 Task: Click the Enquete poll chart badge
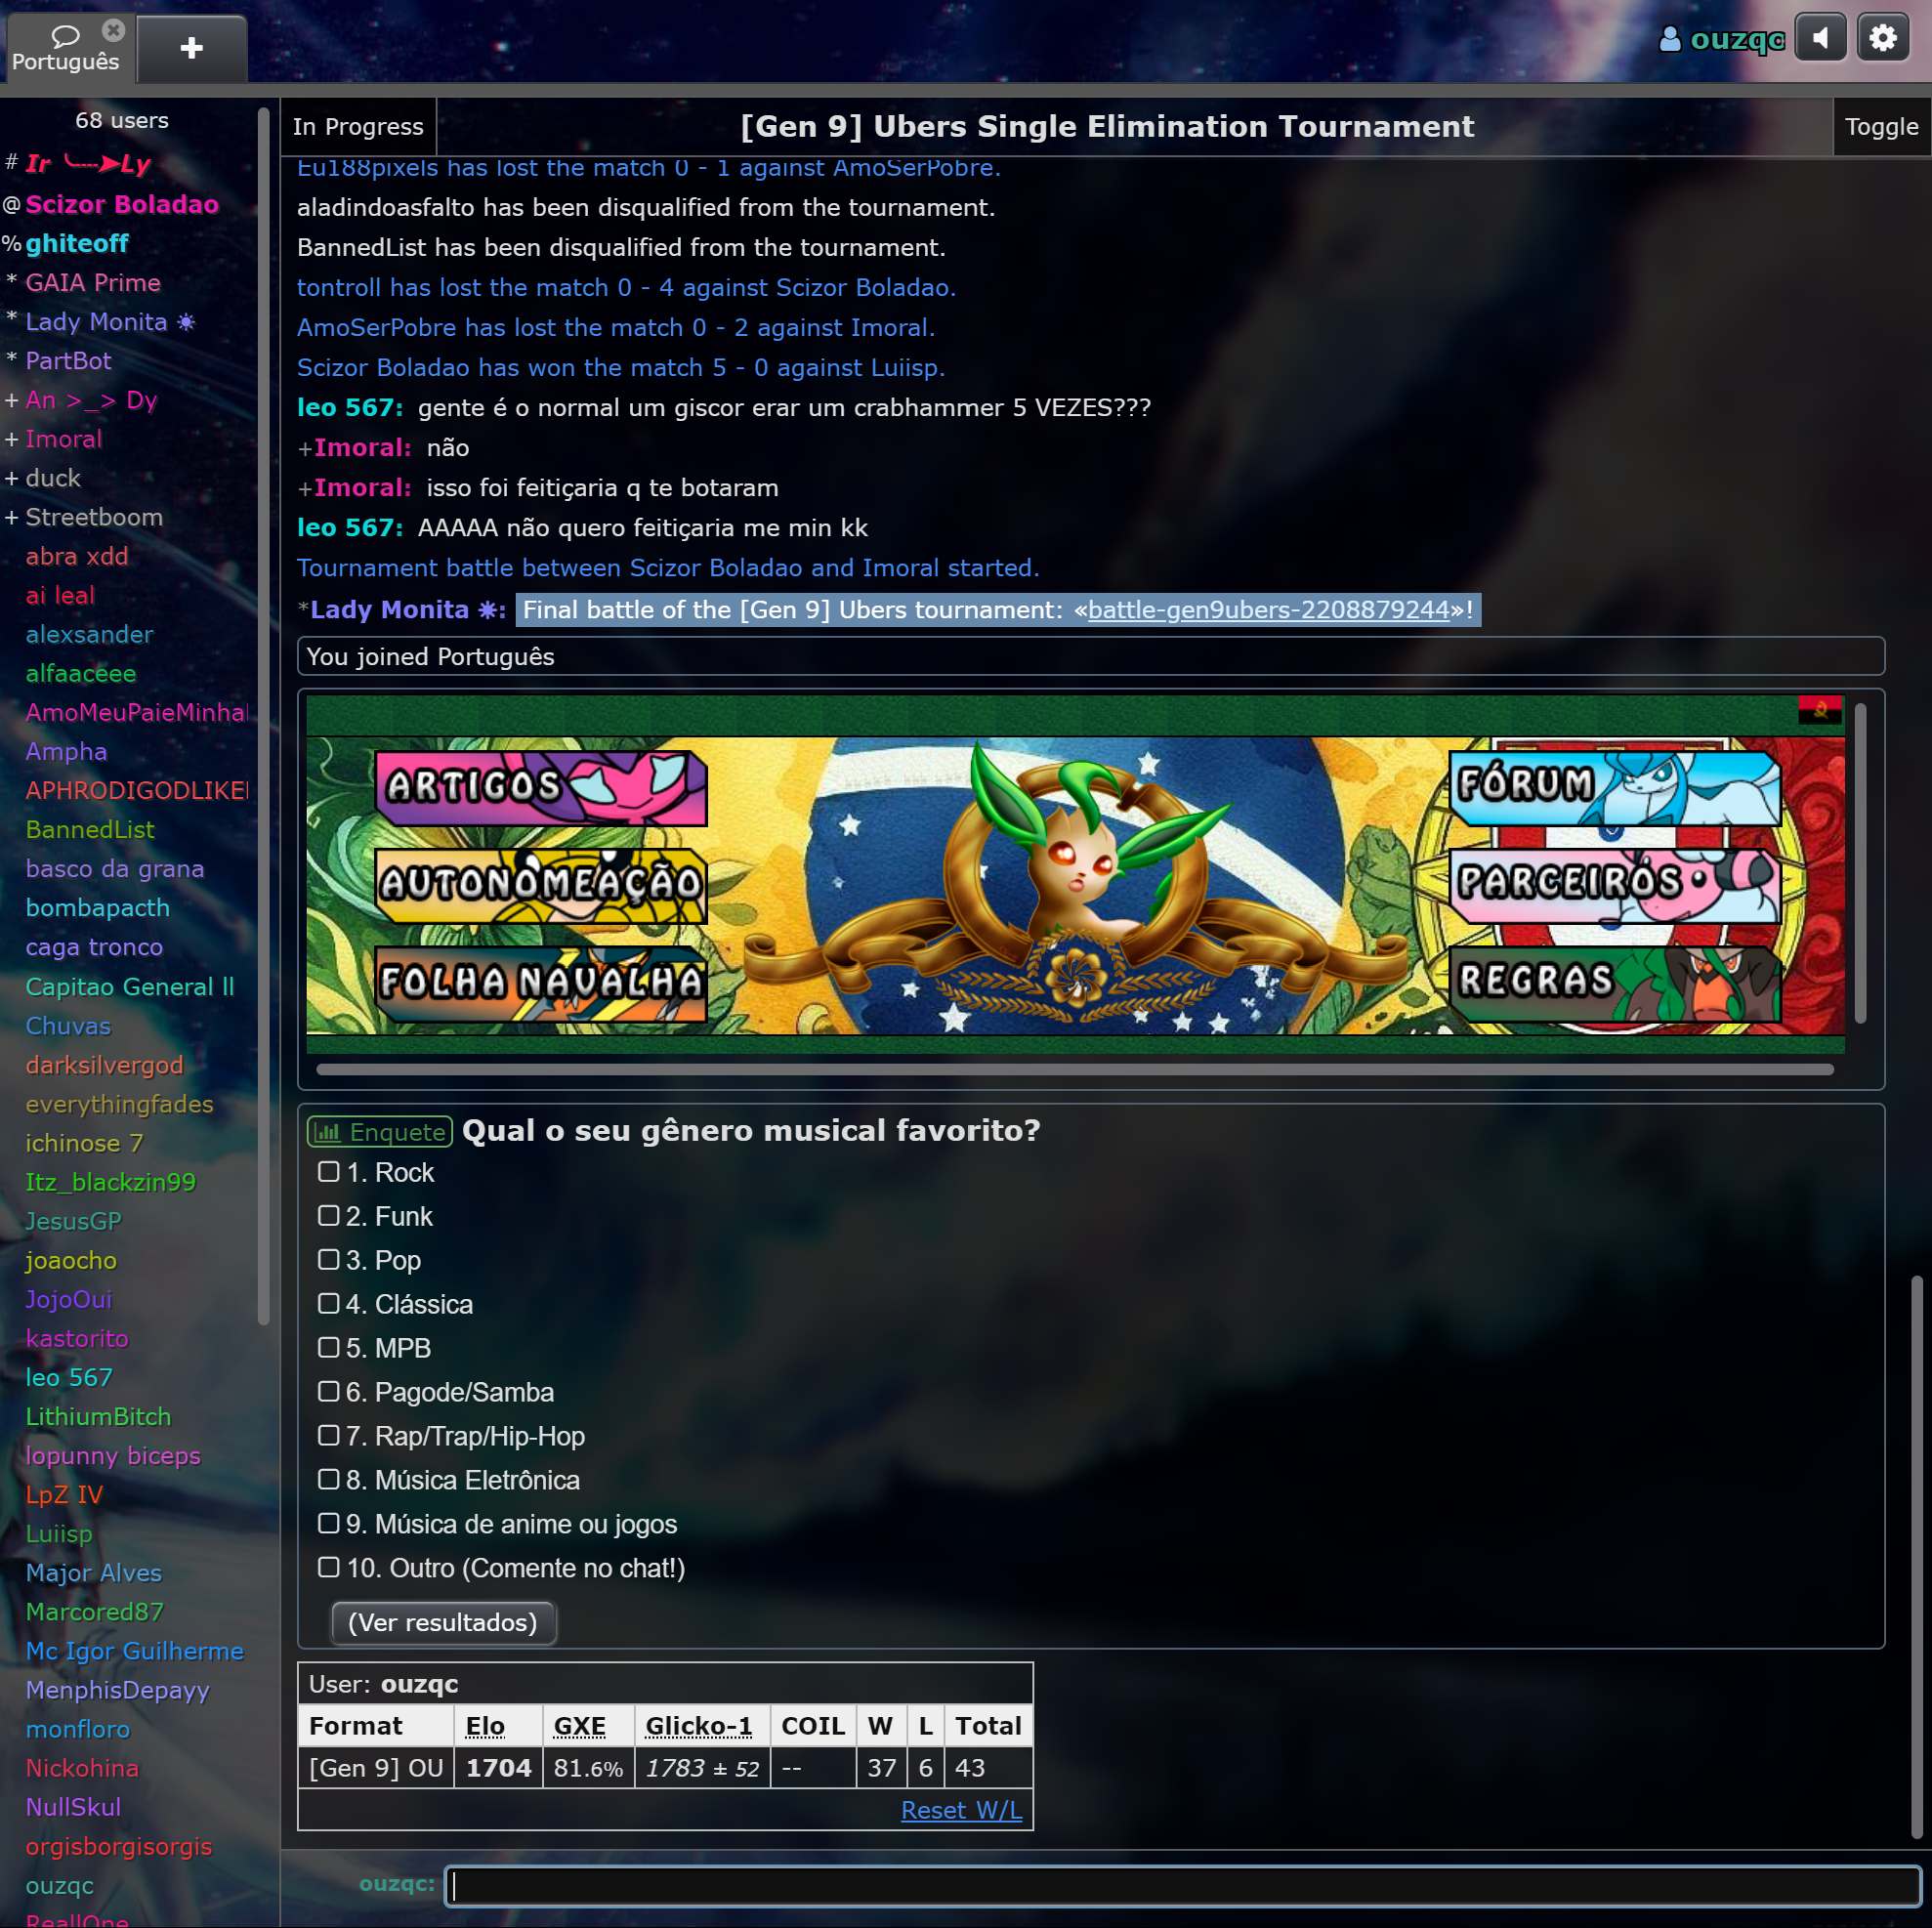coord(379,1131)
